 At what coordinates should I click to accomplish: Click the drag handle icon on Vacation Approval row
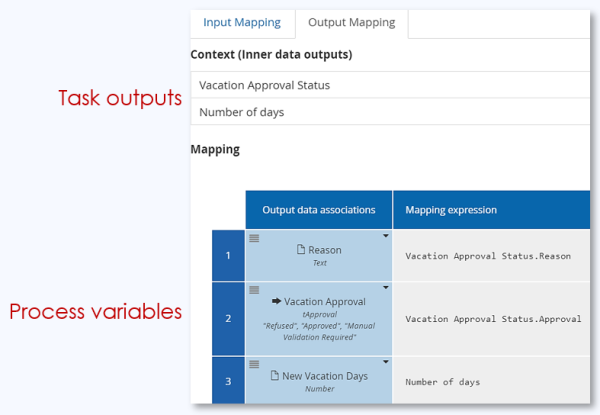click(254, 290)
